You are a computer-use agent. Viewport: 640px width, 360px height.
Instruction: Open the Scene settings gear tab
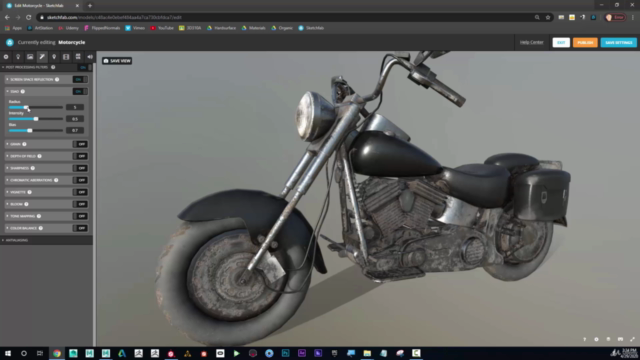[x=6, y=57]
